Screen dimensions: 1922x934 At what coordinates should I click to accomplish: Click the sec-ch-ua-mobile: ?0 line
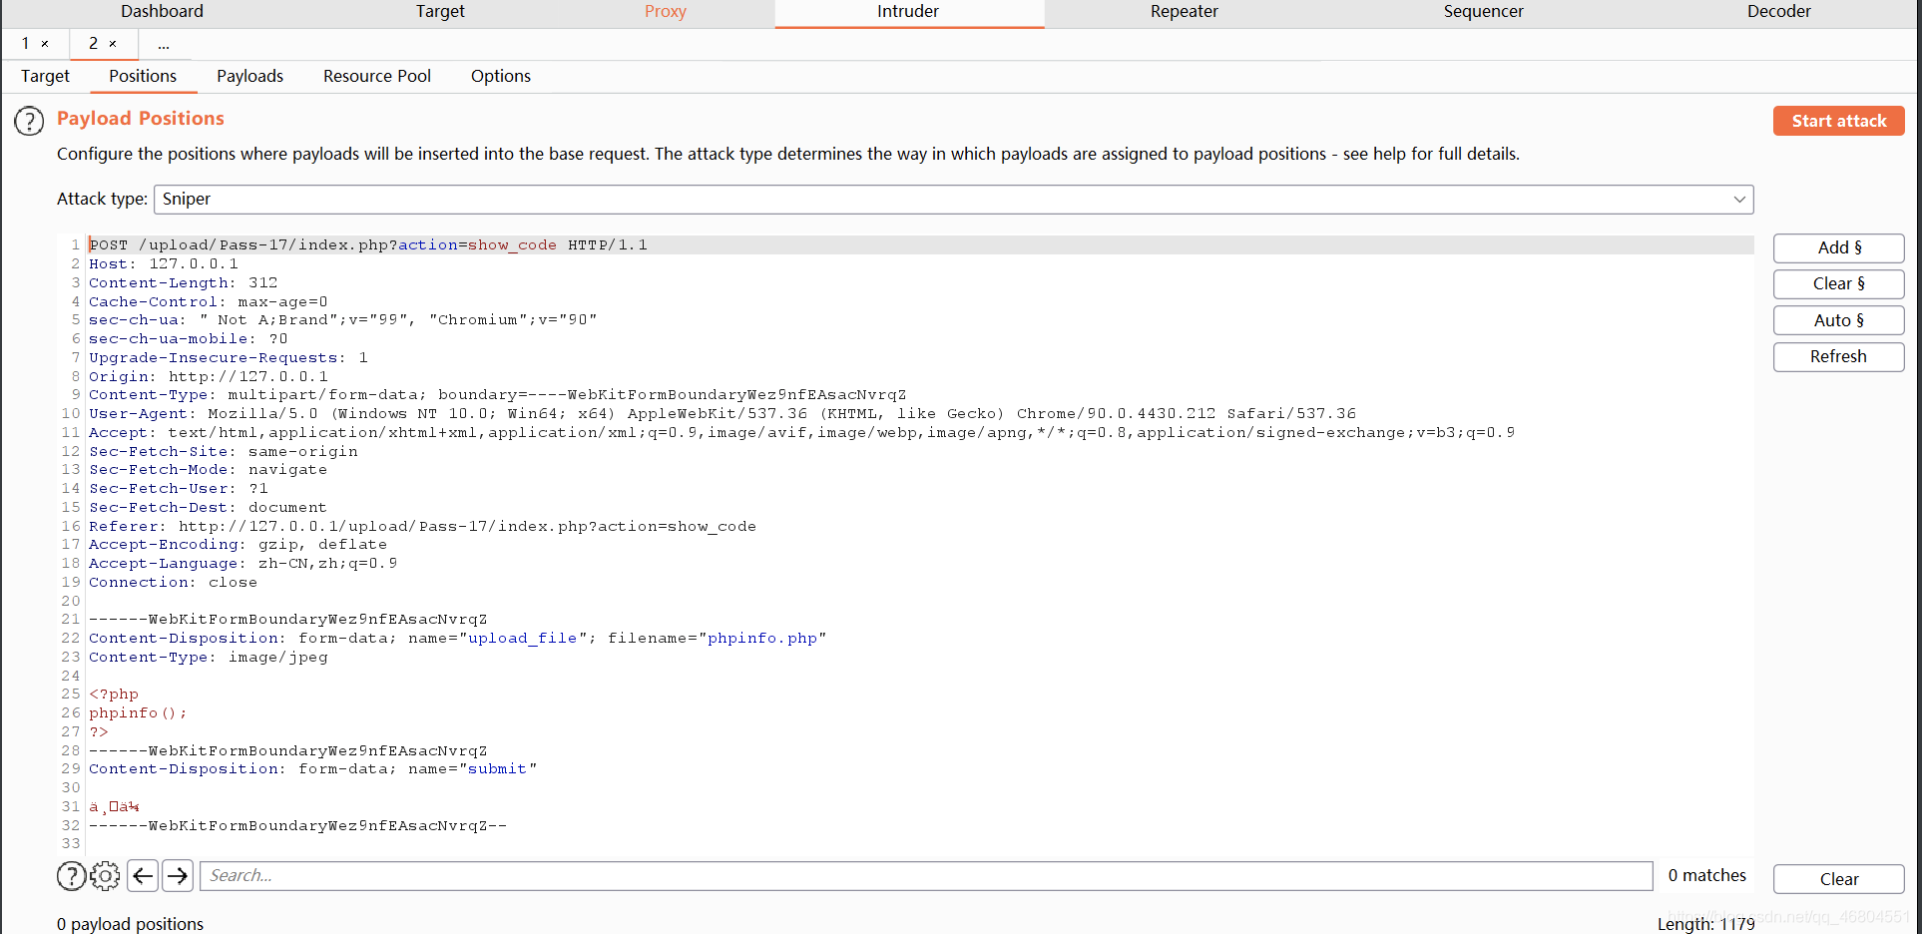[188, 339]
